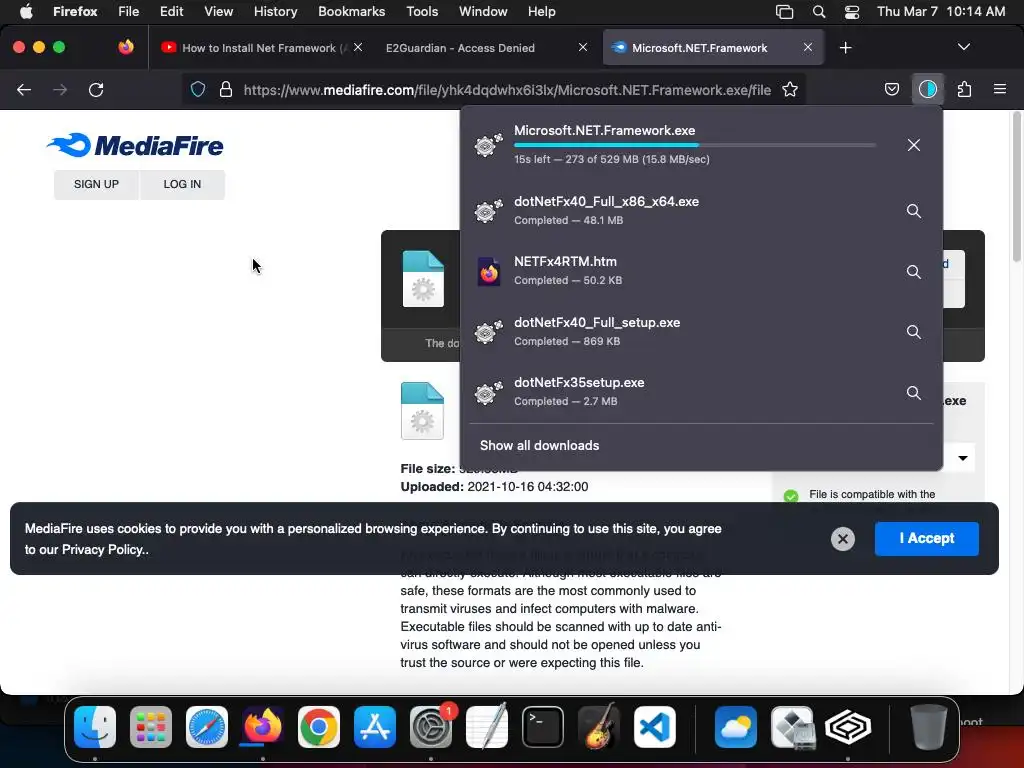The width and height of the screenshot is (1024, 768).
Task: Click the MediaFire logo
Action: (135, 145)
